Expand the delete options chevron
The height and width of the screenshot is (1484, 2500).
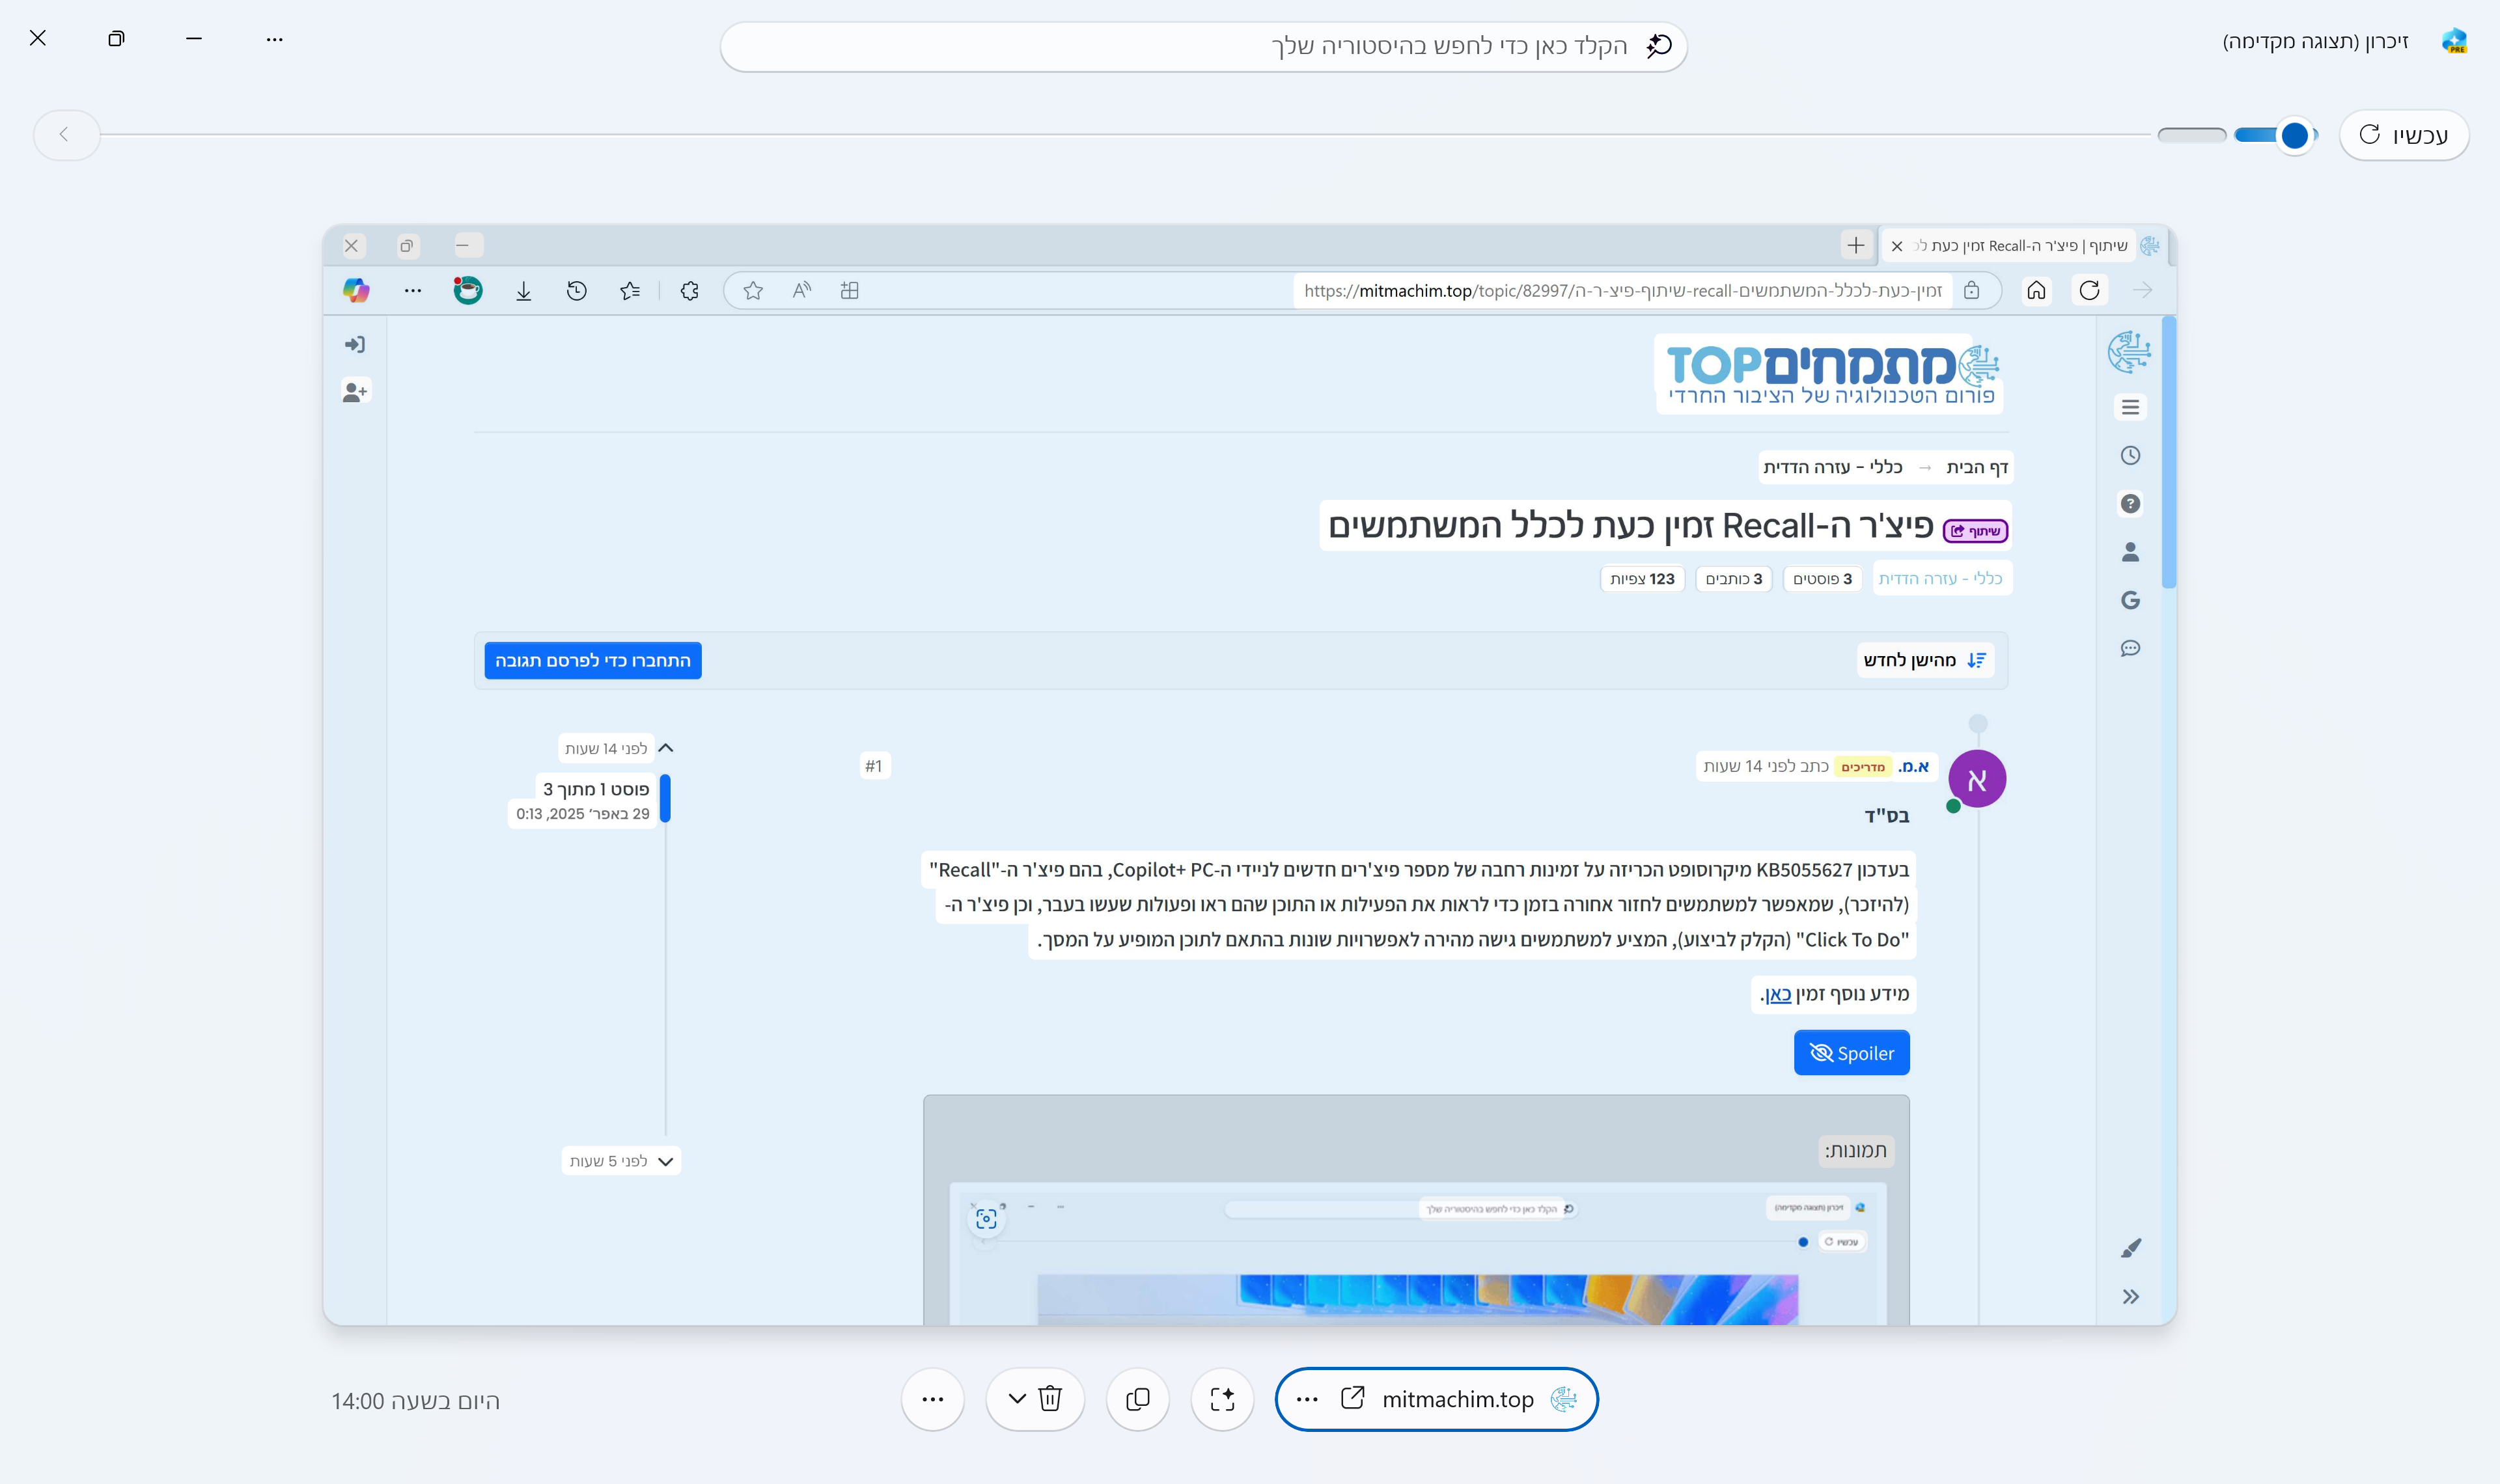pyautogui.click(x=1017, y=1398)
